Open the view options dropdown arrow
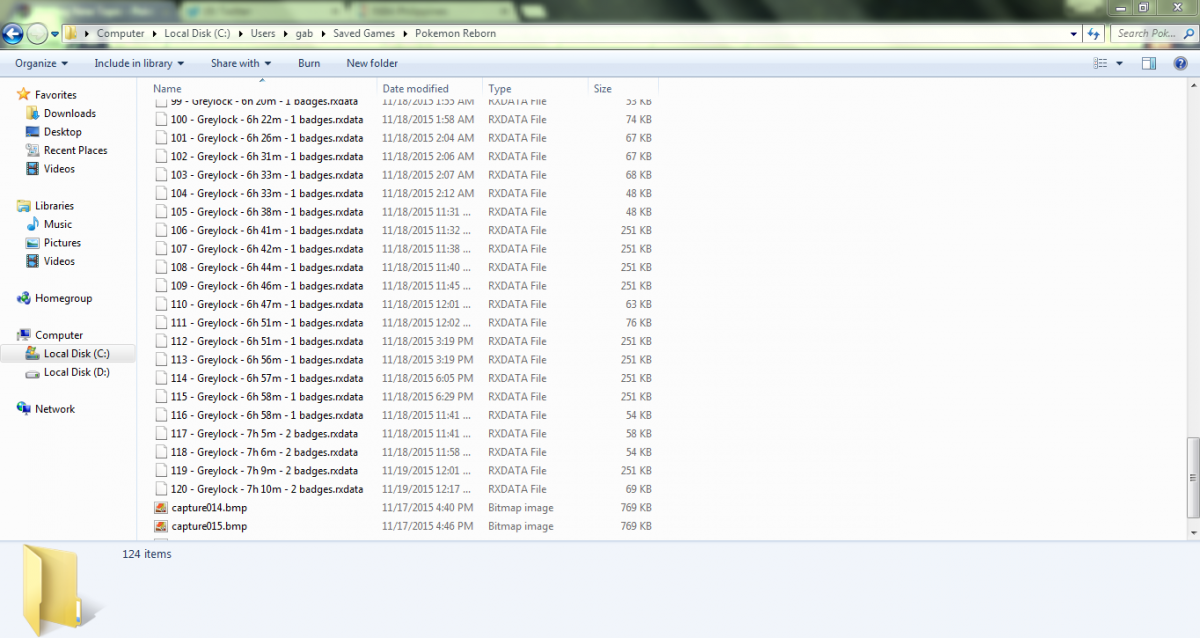 click(1118, 63)
